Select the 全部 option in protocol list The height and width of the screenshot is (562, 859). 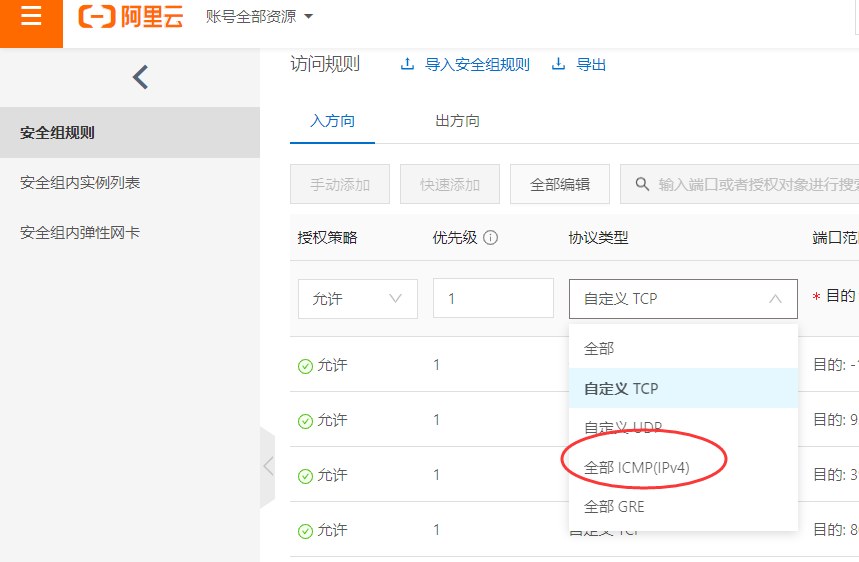pyautogui.click(x=599, y=348)
